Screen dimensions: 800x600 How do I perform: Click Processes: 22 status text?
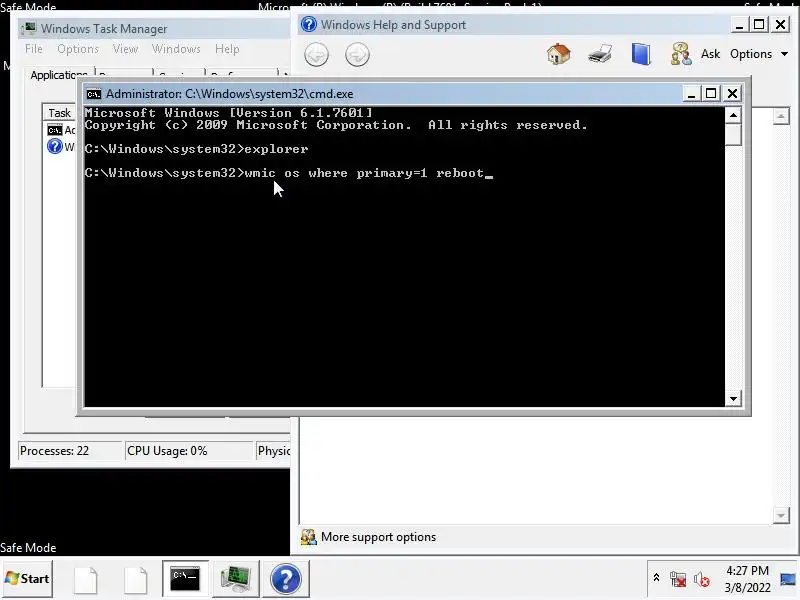point(54,451)
